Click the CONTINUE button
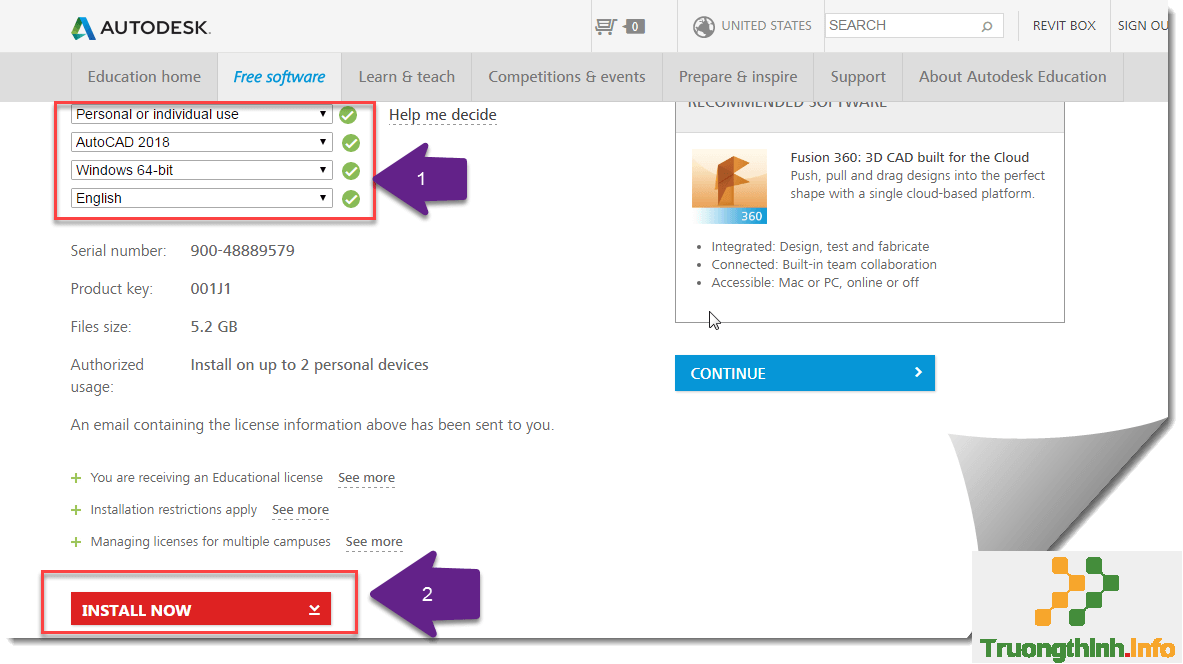 click(805, 373)
